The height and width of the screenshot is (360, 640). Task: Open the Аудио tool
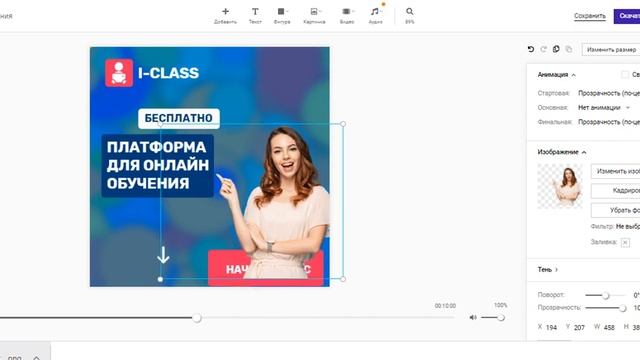click(376, 16)
